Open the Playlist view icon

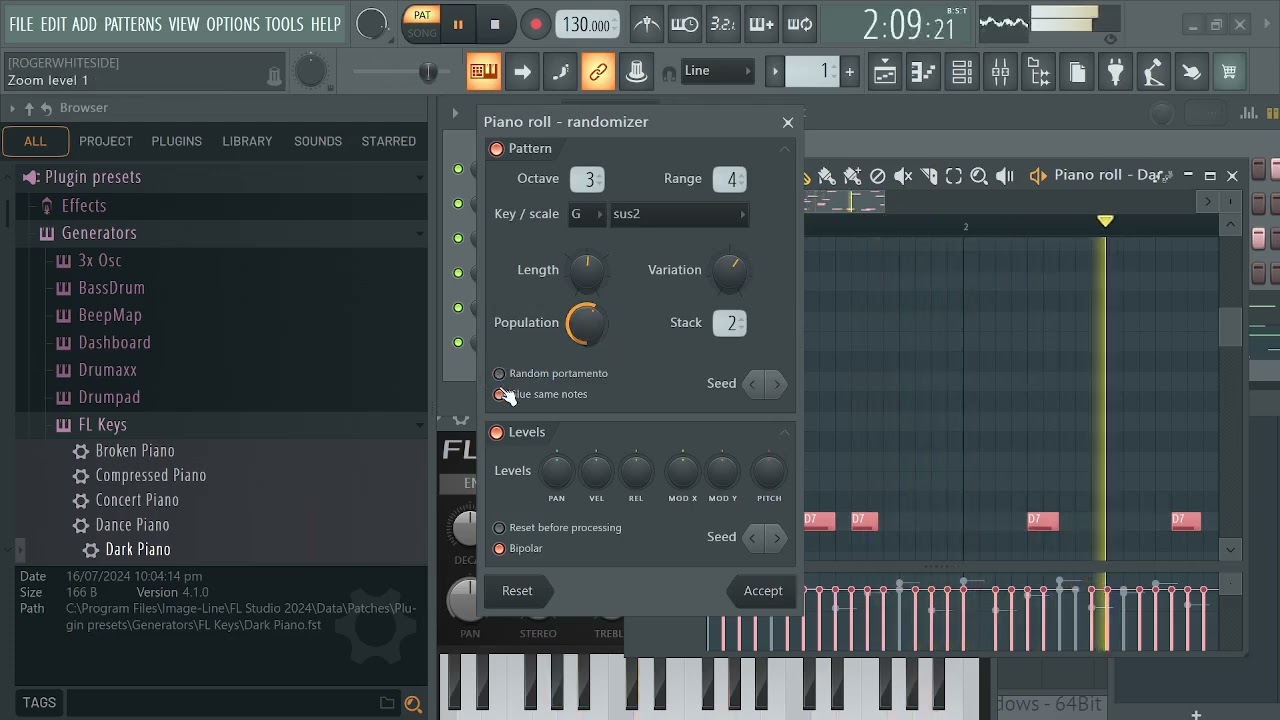pos(885,72)
